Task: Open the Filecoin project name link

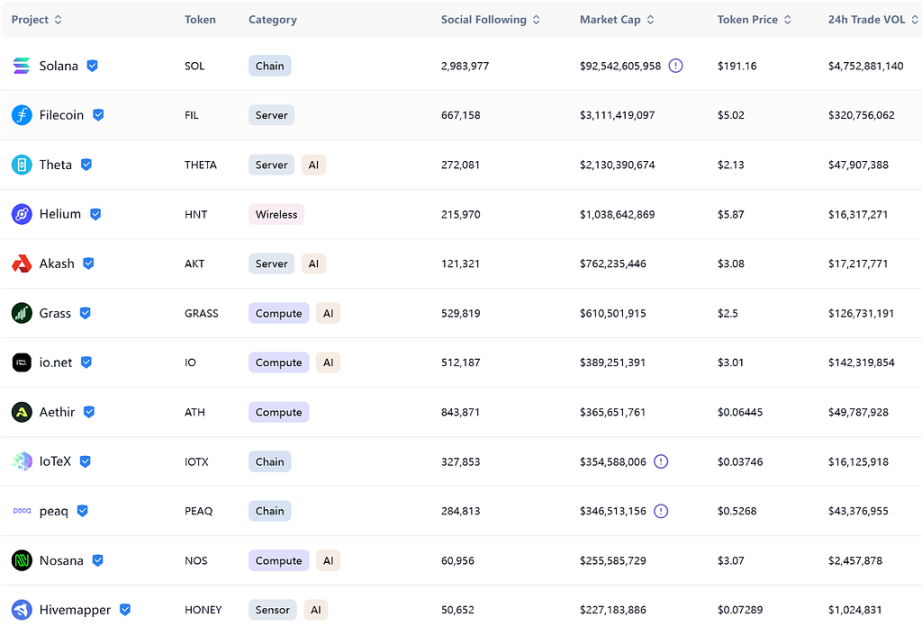Action: [x=62, y=115]
